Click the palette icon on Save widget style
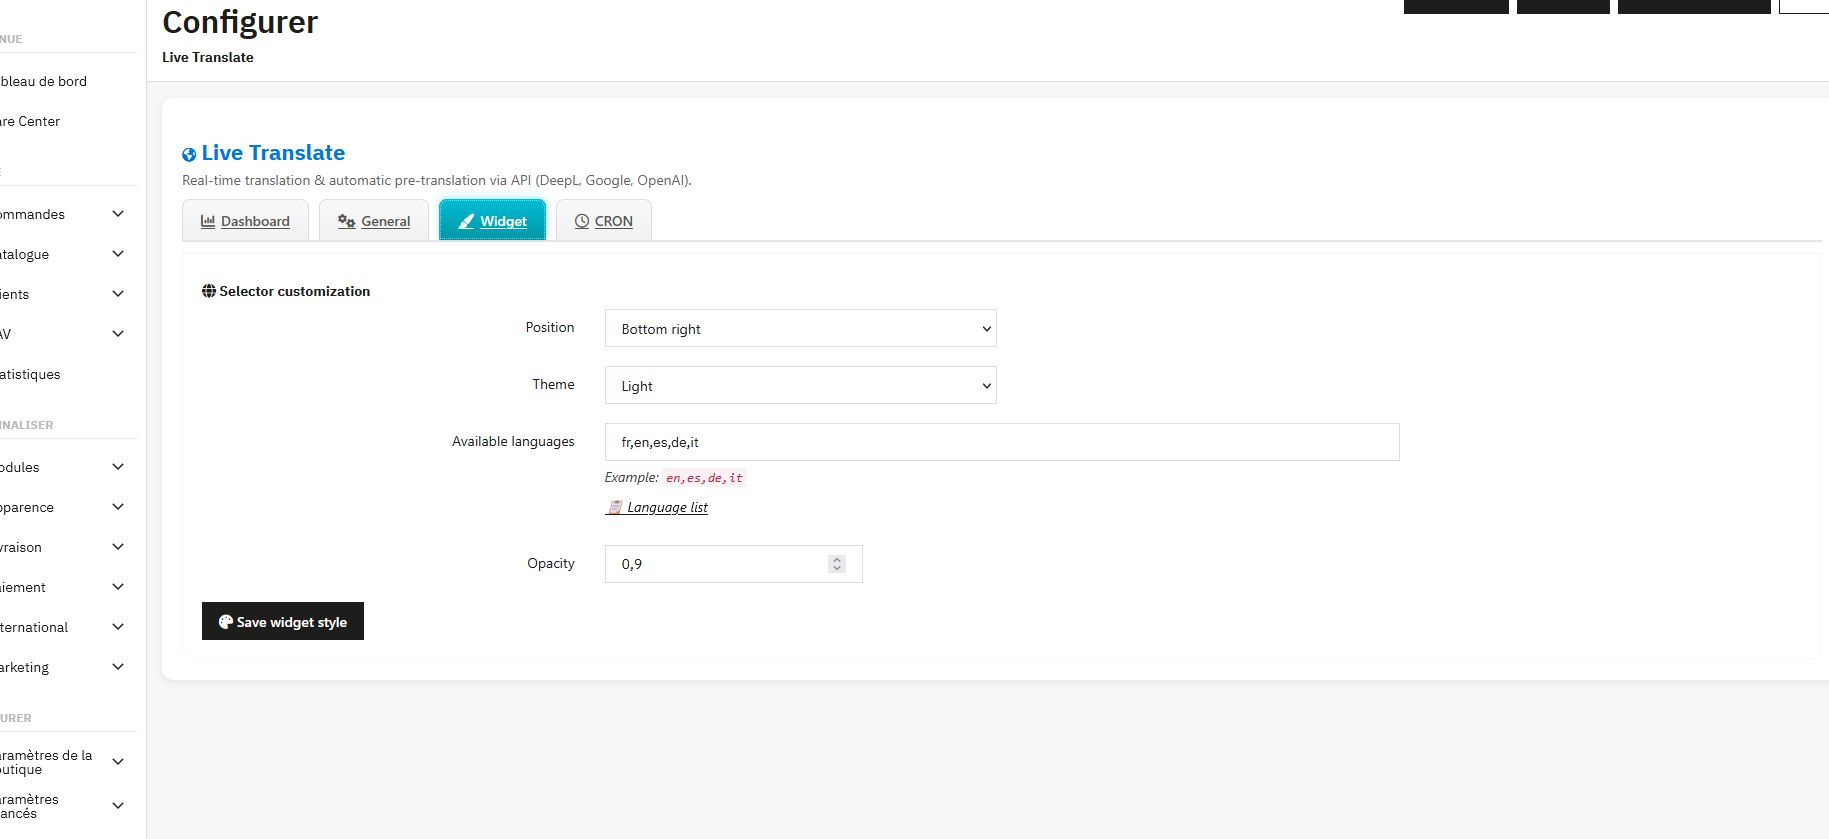The width and height of the screenshot is (1829, 839). pos(226,621)
